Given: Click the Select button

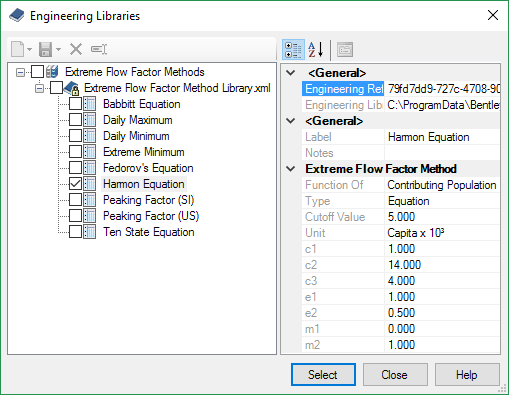Looking at the screenshot, I should pyautogui.click(x=323, y=375).
